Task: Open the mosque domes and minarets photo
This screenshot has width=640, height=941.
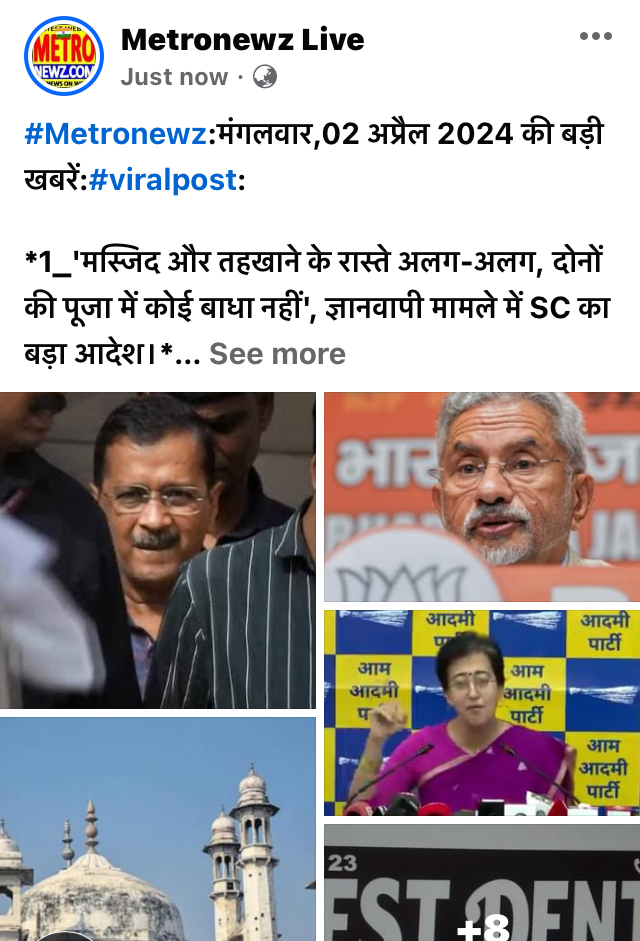Action: pyautogui.click(x=158, y=829)
